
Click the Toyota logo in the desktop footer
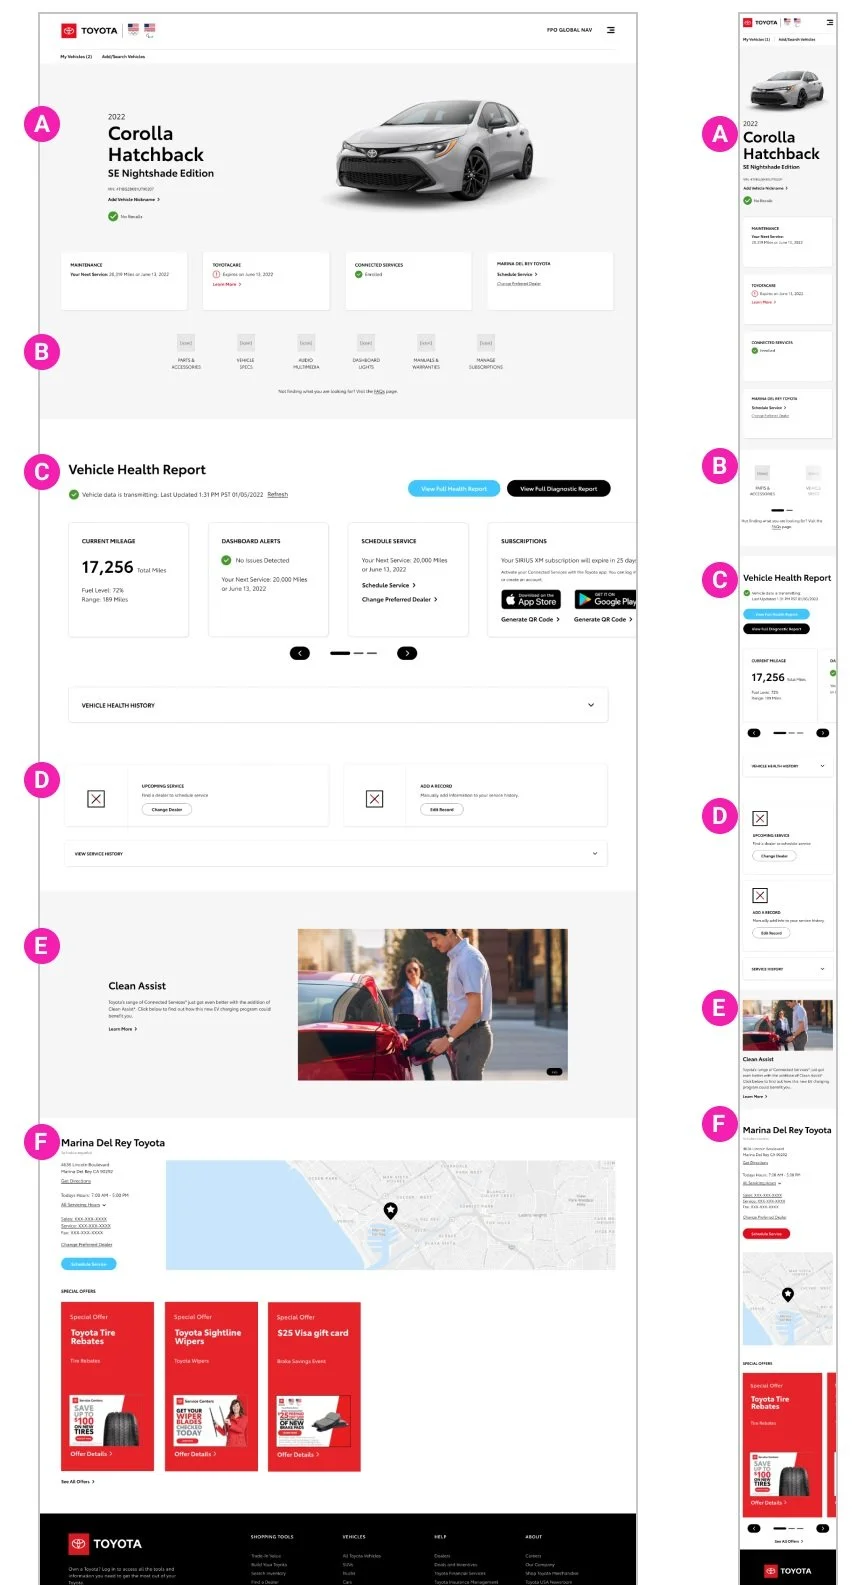[105, 1544]
